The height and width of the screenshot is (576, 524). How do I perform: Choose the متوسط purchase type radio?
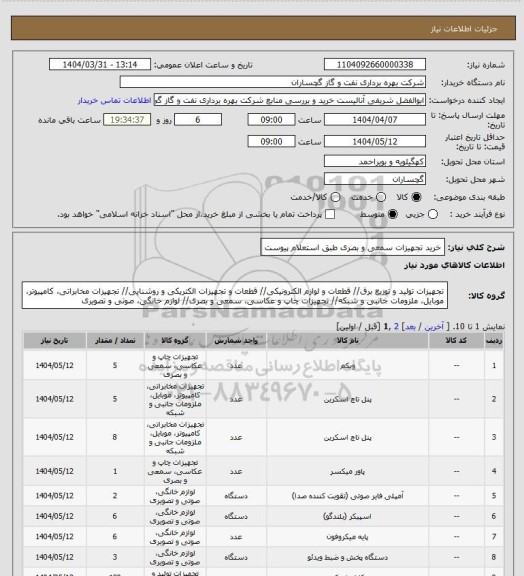pyautogui.click(x=393, y=214)
